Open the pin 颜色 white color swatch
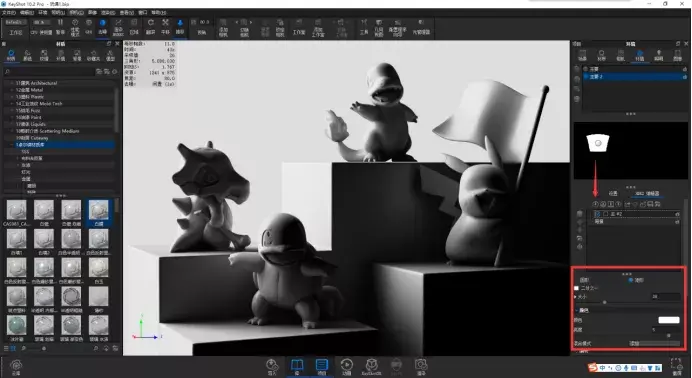This screenshot has width=692, height=378. tap(669, 320)
